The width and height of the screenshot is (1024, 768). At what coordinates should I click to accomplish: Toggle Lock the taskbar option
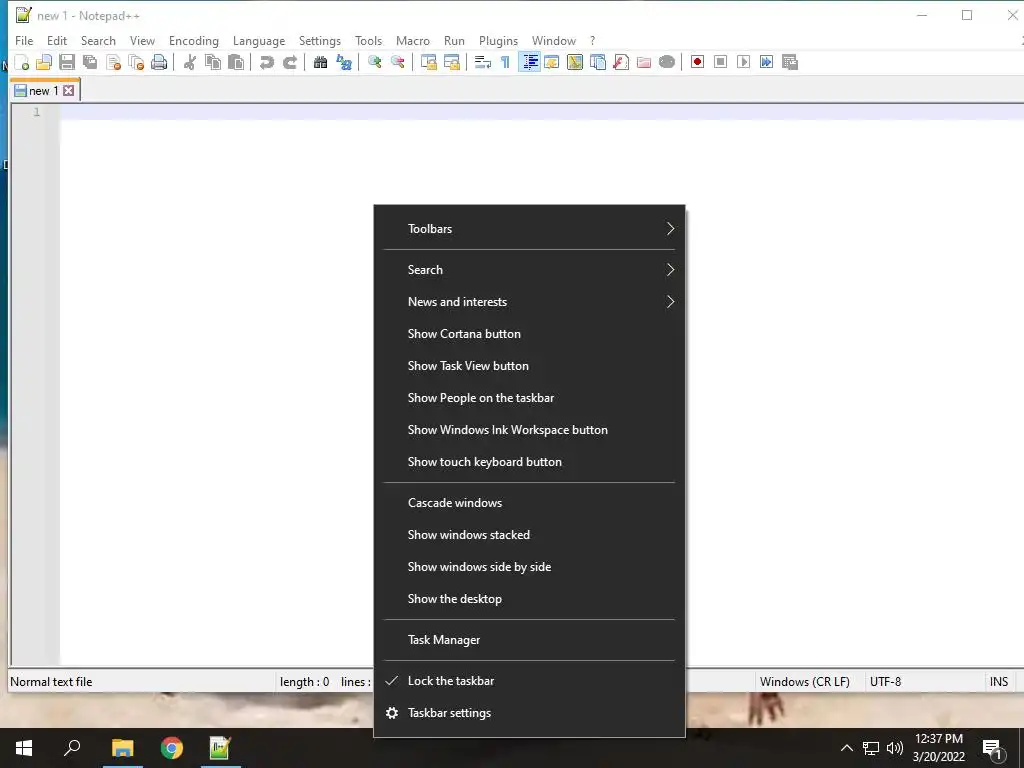530,680
